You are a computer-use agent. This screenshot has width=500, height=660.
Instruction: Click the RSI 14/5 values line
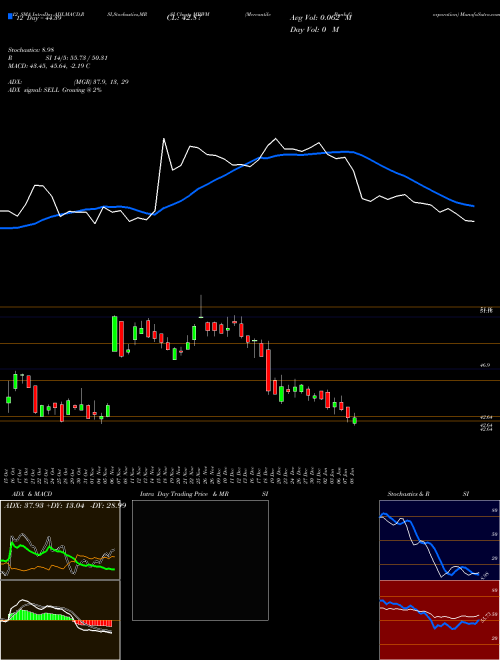[58, 58]
